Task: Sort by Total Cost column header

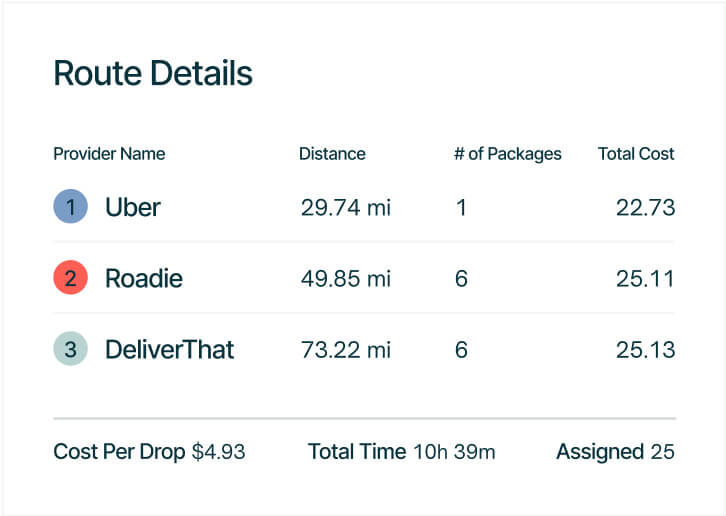Action: pyautogui.click(x=636, y=154)
